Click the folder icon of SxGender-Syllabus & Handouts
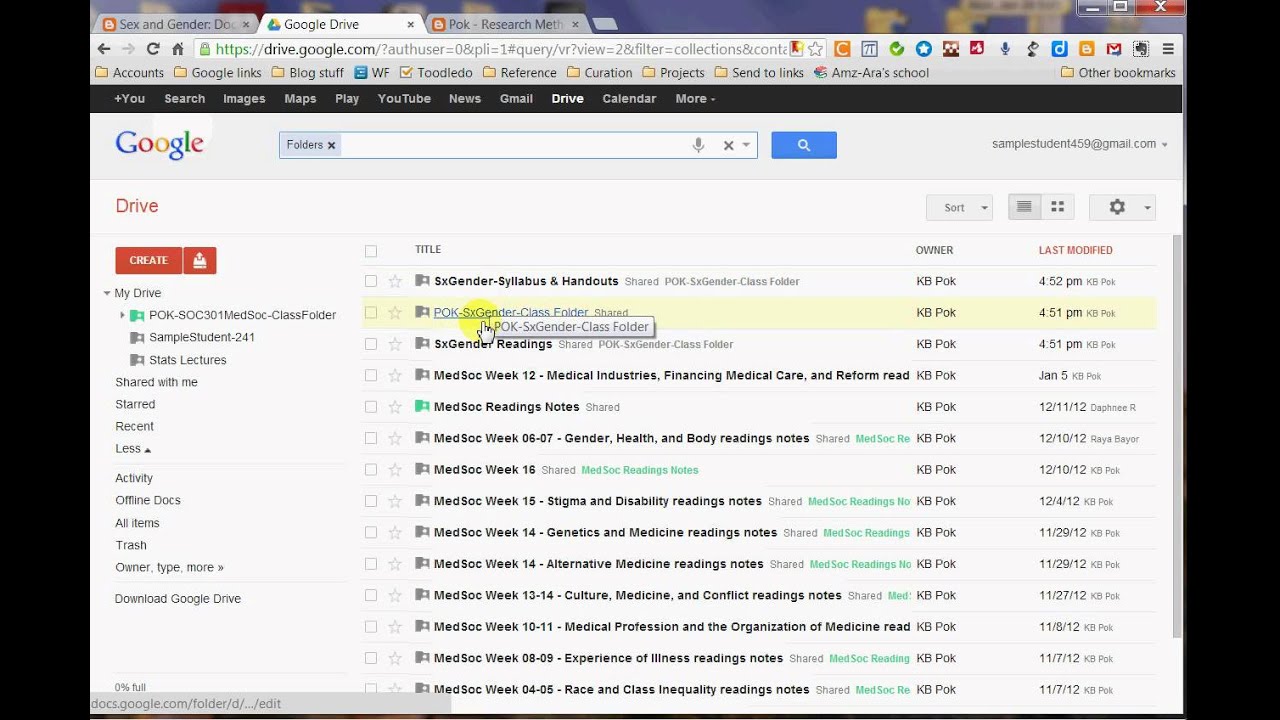 pos(422,281)
